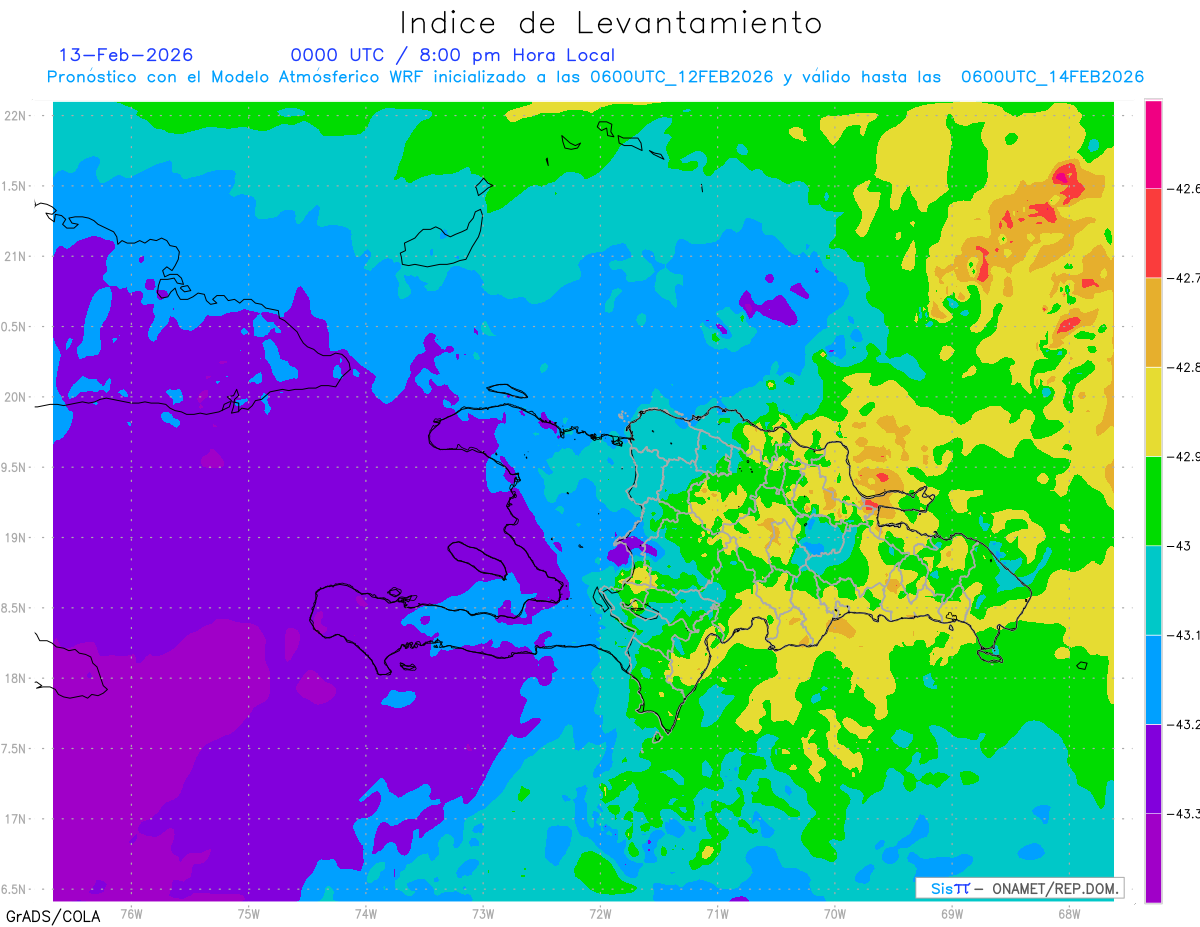Click the latitude label '17N'
Image resolution: width=1200 pixels, height=927 pixels.
[x=16, y=819]
